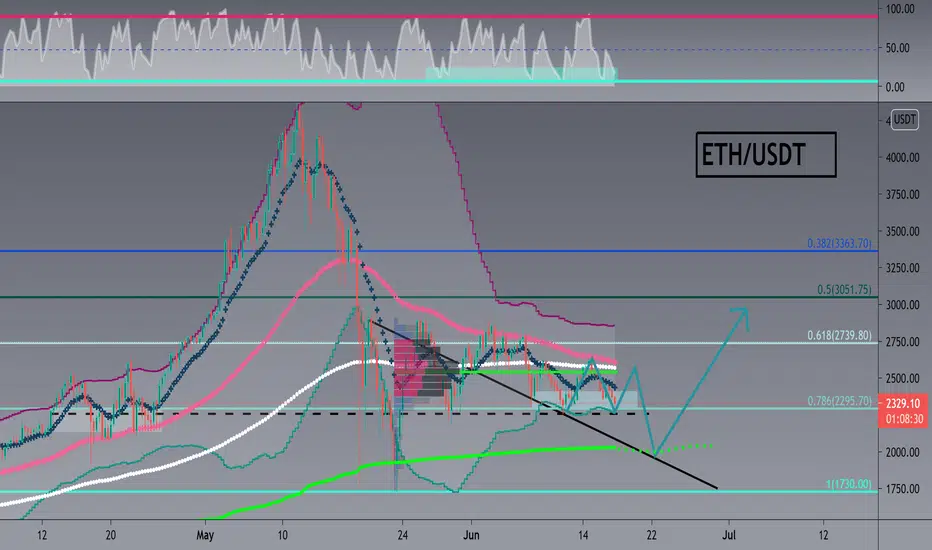The width and height of the screenshot is (932, 550).
Task: Click the 100.00 oscillator scale value
Action: click(x=900, y=9)
